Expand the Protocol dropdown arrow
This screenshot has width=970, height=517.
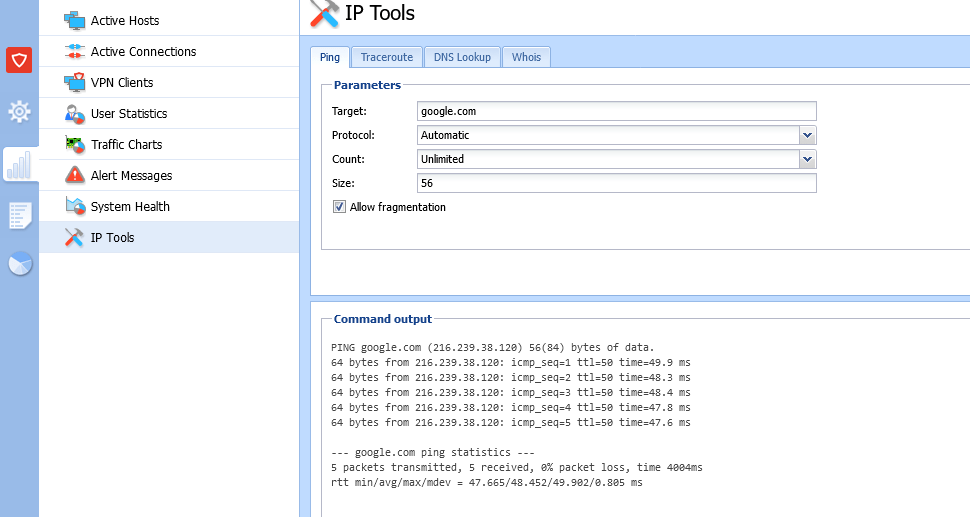[808, 135]
